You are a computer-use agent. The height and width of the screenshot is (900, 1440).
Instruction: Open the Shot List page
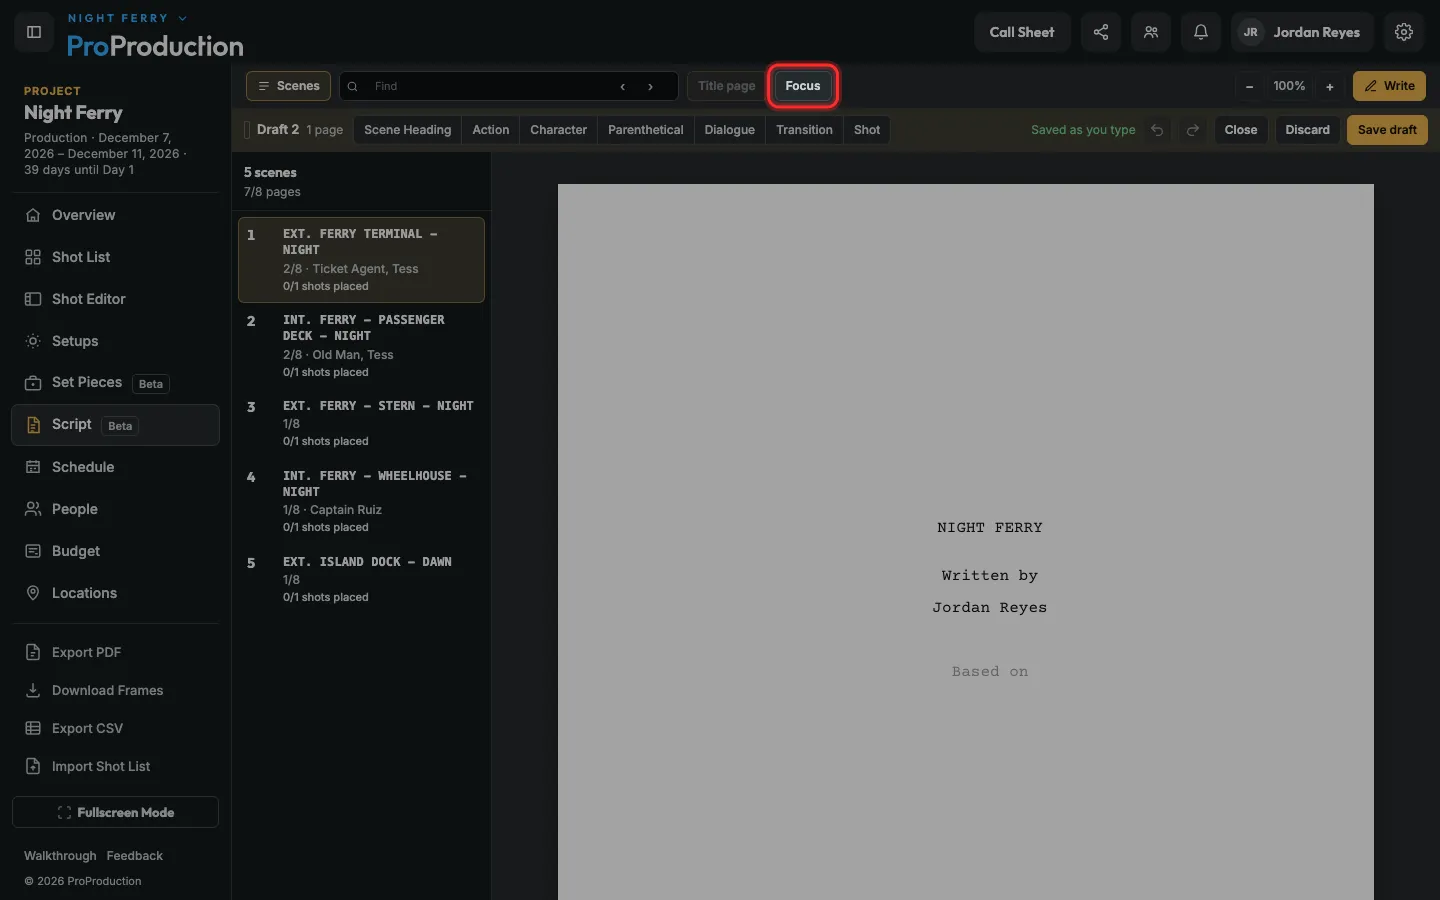click(116, 257)
